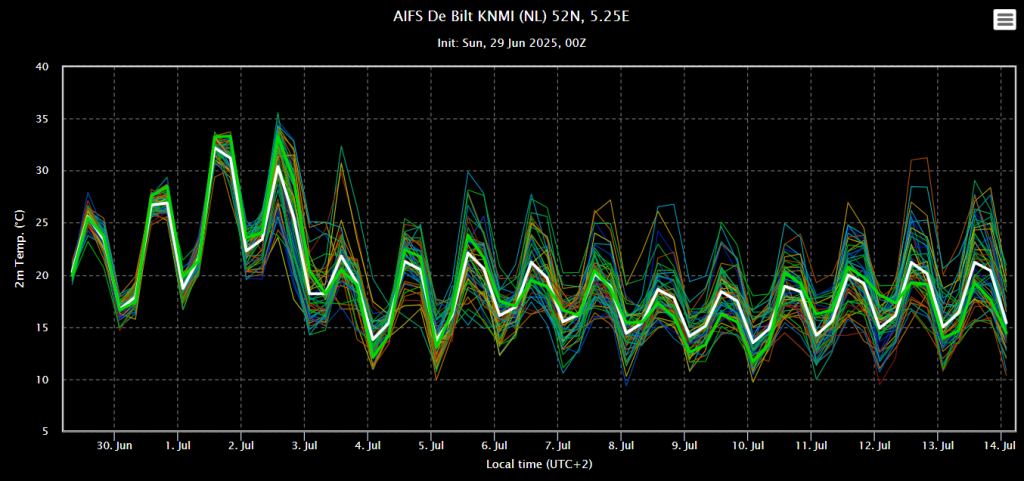Click the '6. Jul' x-axis label

coord(494,446)
